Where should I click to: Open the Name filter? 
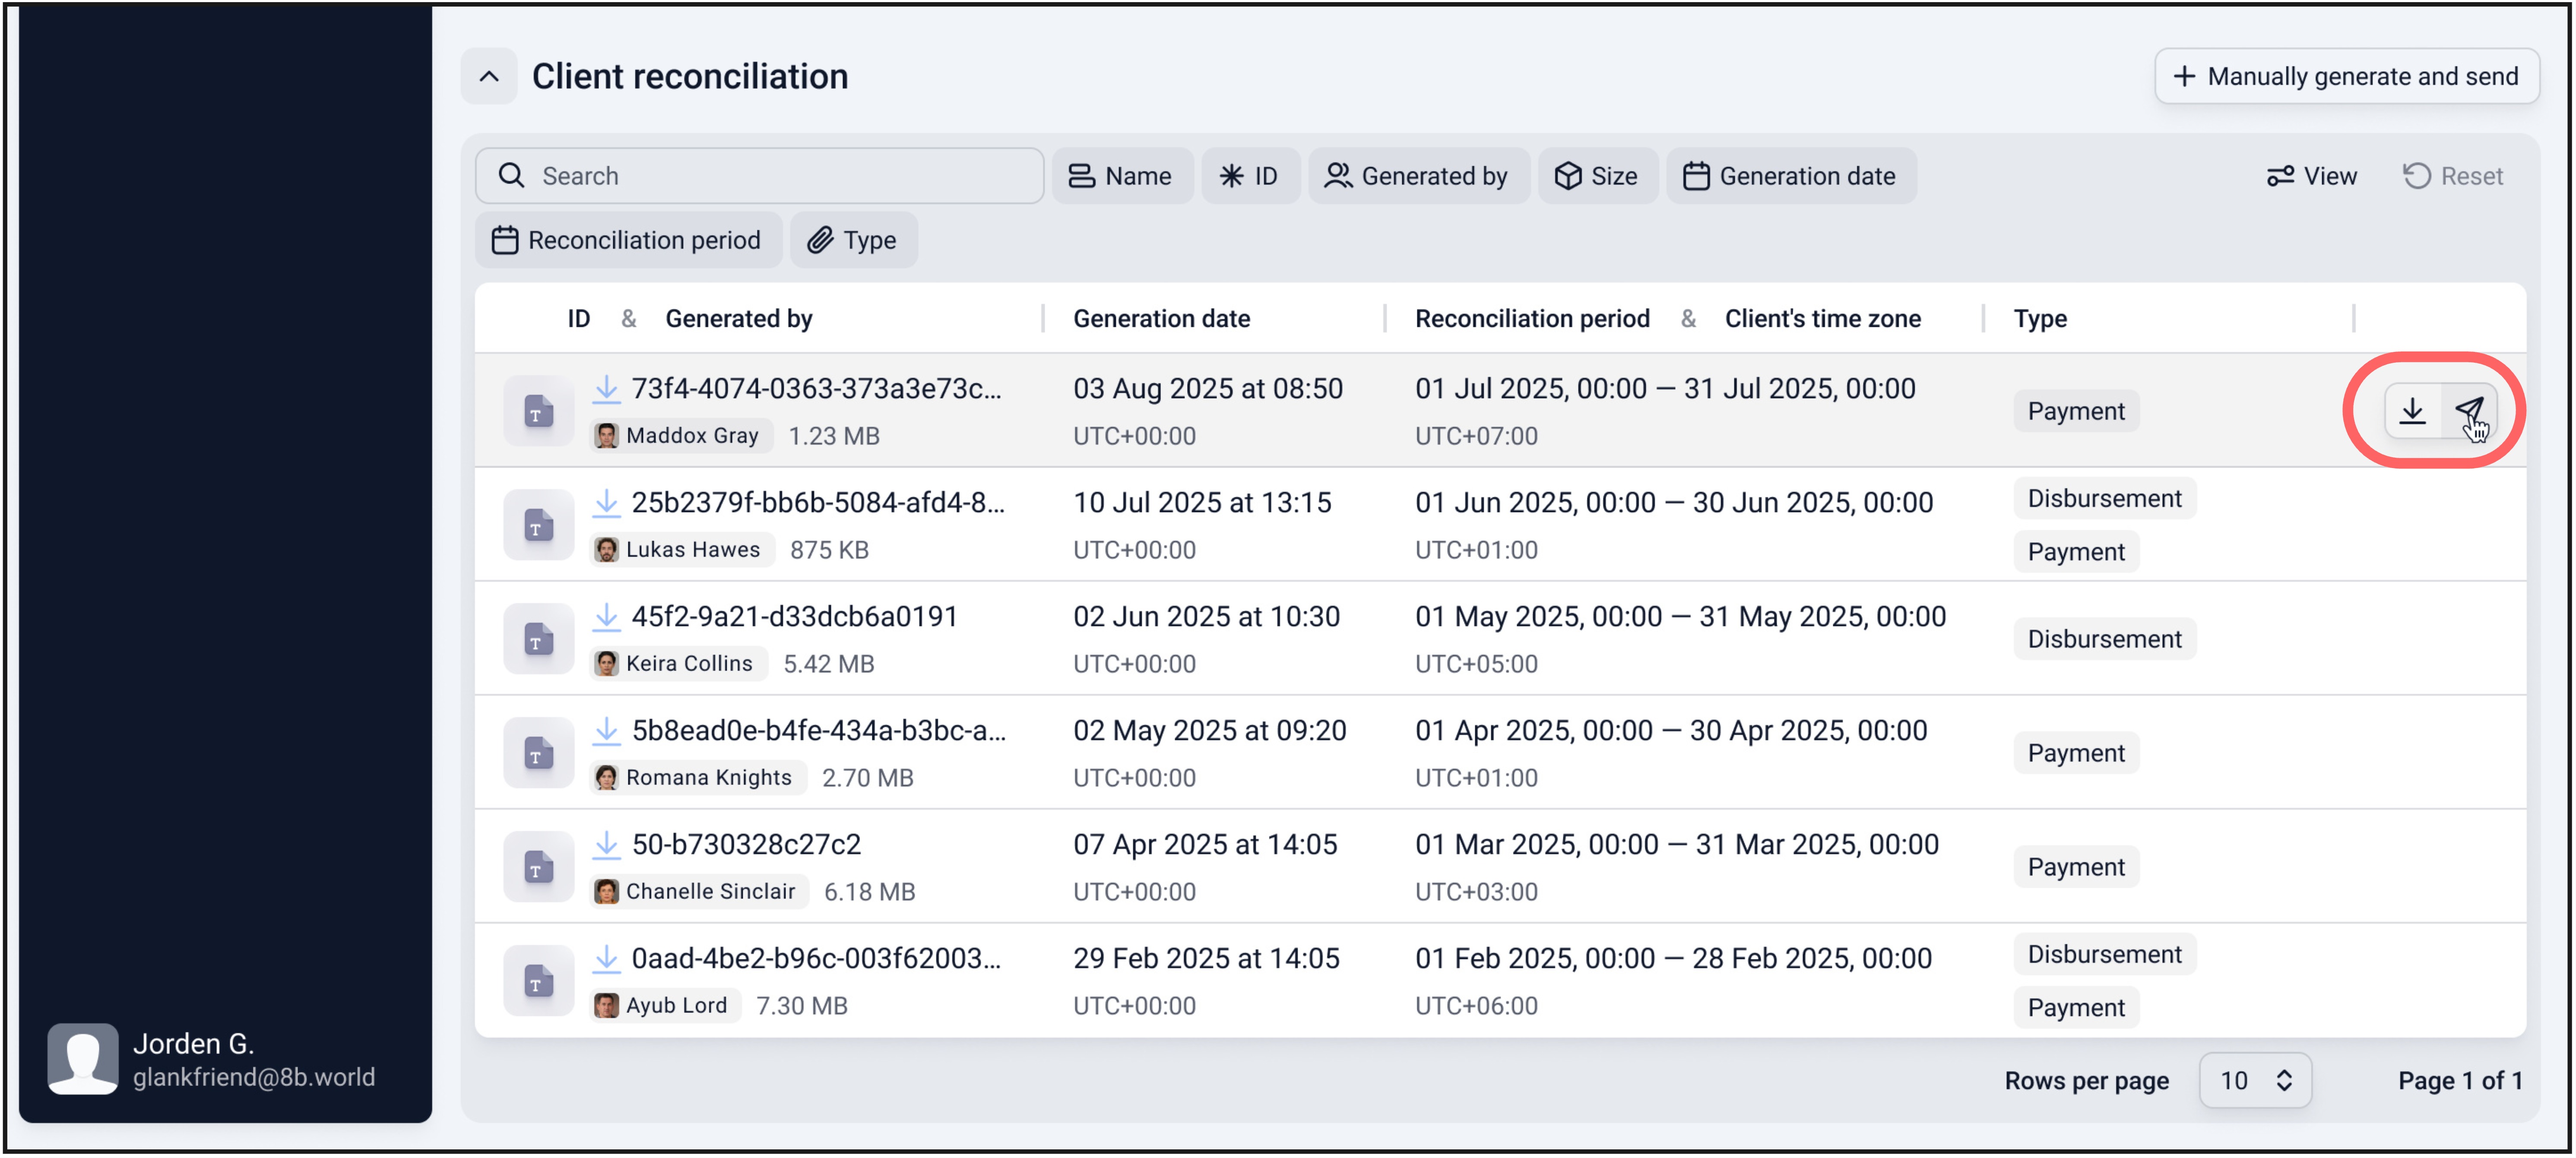[1121, 176]
